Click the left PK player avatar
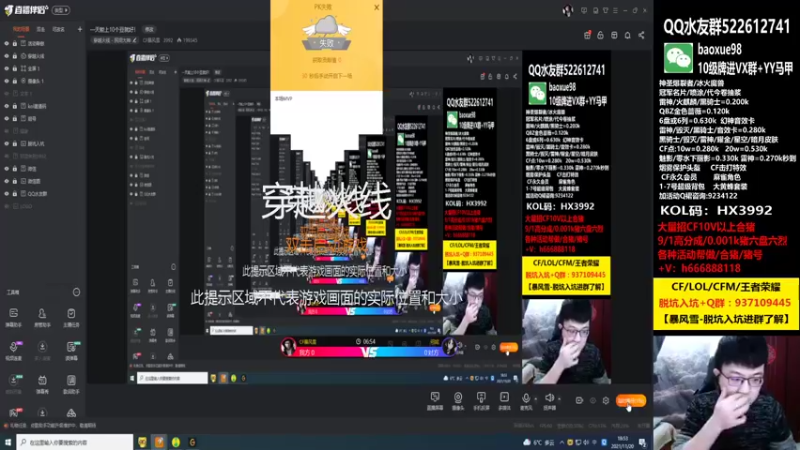Screen dimensions: 800x450 (289, 346)
